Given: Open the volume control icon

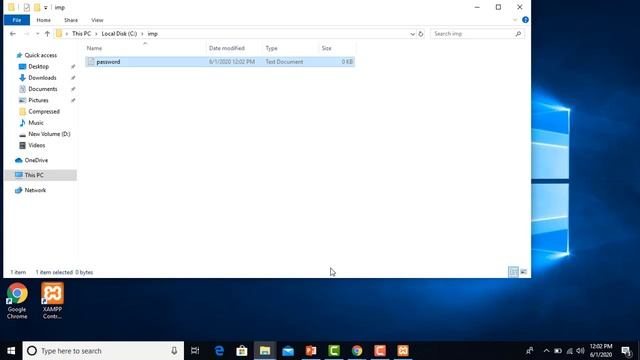Looking at the screenshot, I should tap(580, 351).
